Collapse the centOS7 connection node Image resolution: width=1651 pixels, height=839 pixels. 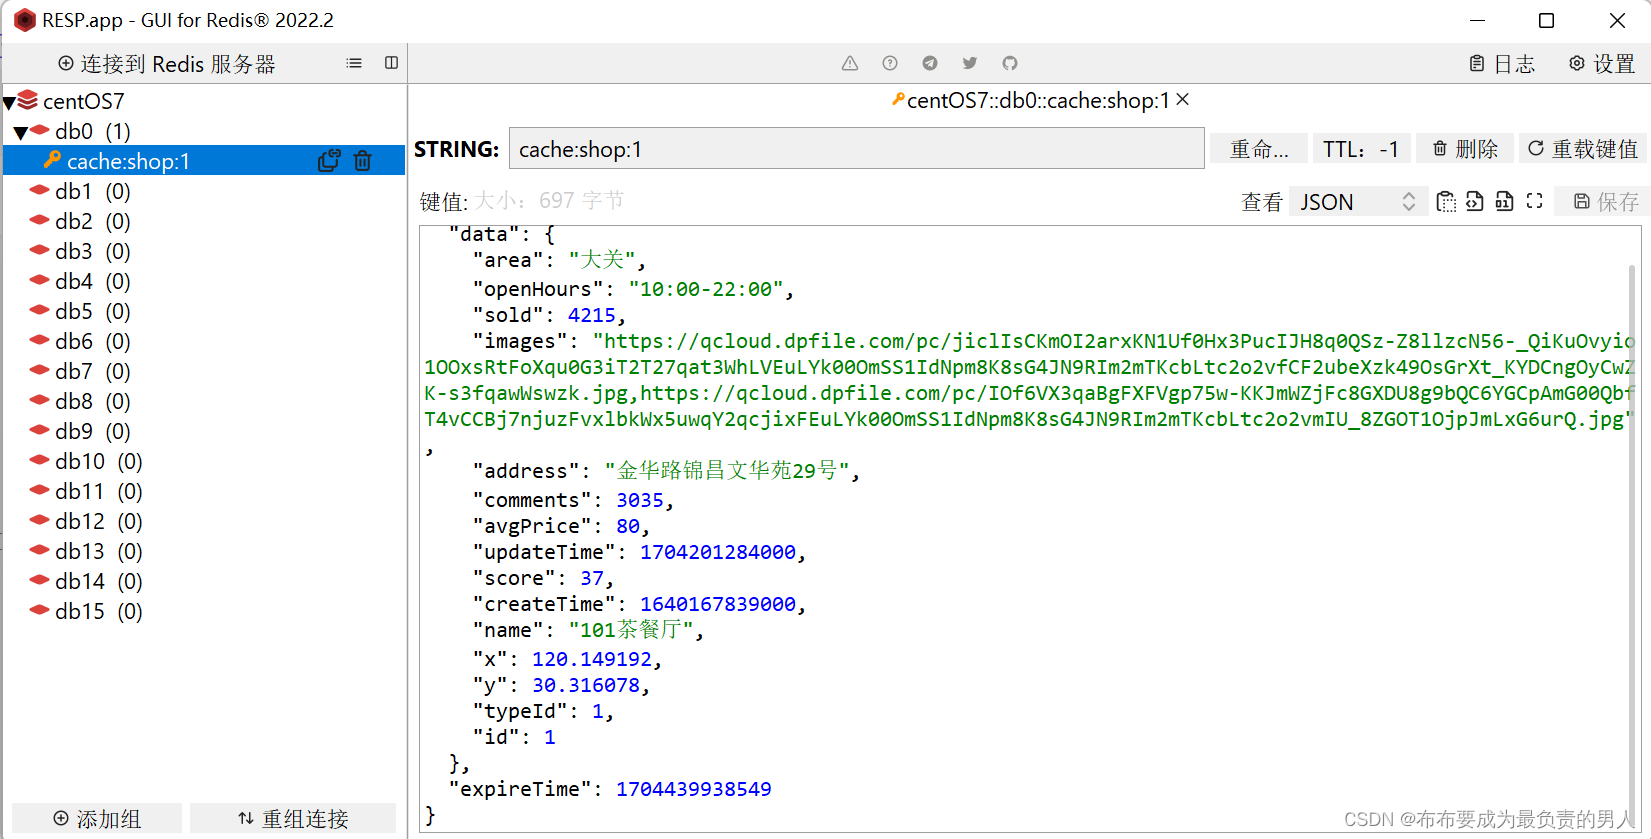click(10, 102)
